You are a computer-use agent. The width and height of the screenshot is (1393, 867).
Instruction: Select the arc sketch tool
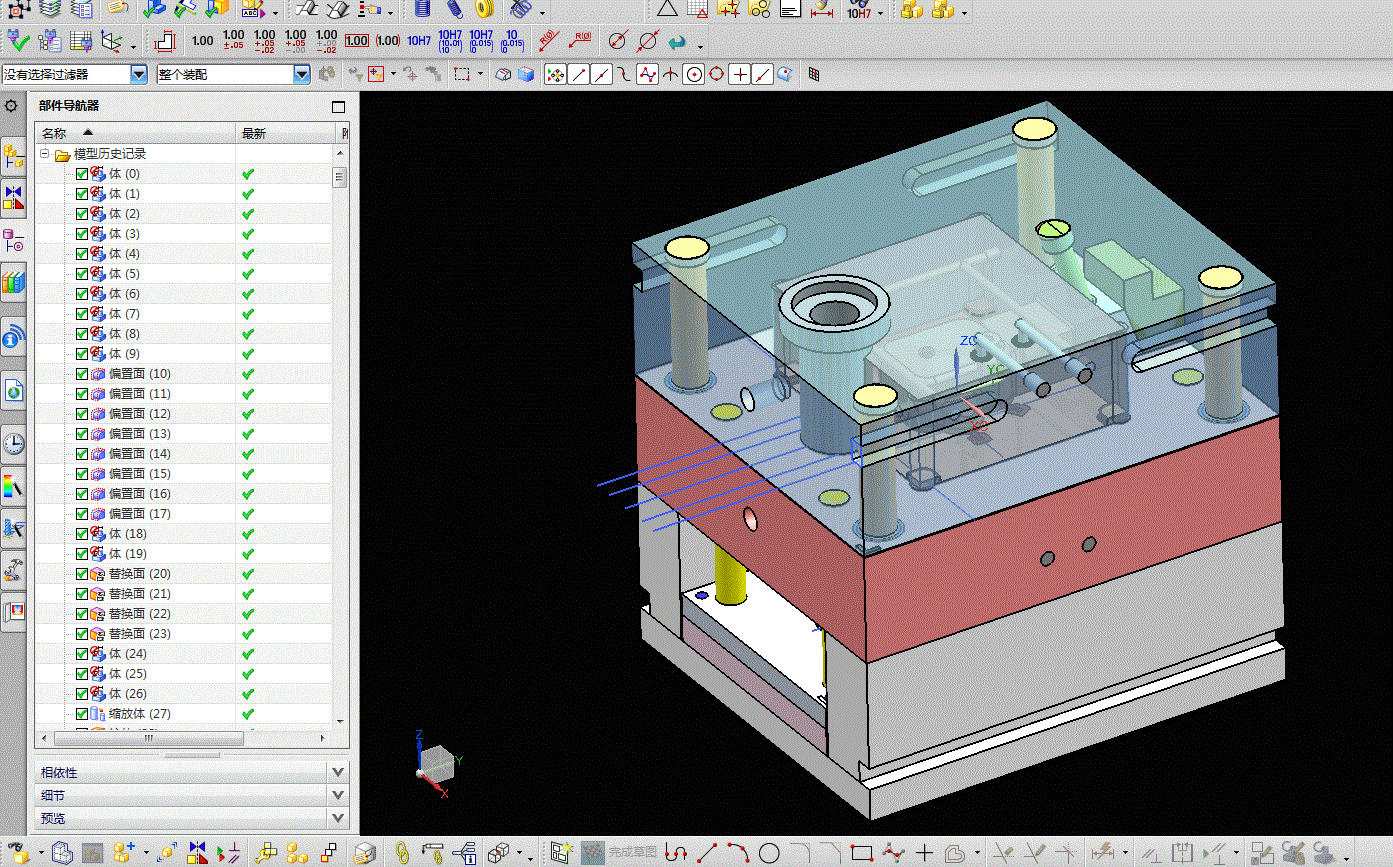point(738,853)
